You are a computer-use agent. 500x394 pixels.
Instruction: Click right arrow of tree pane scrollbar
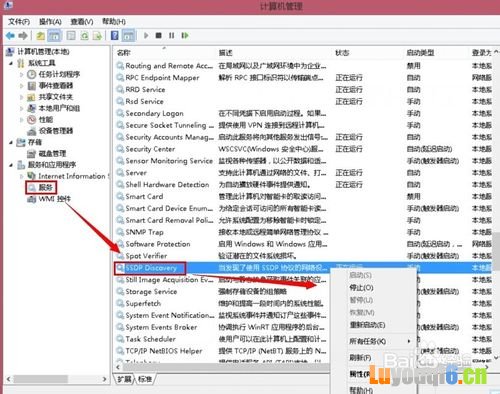[104, 379]
